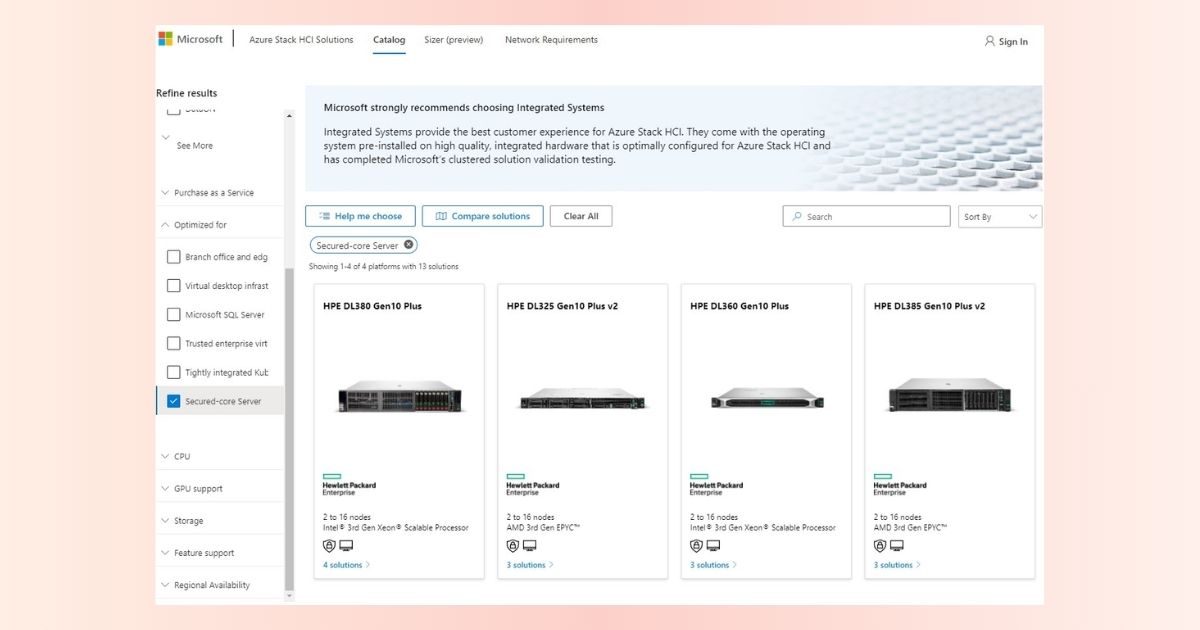1200x630 pixels.
Task: Expand the Regional Availability filter section
Action: (x=220, y=585)
